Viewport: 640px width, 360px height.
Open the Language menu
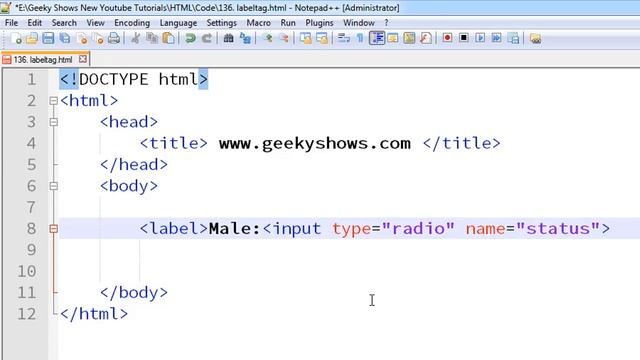[x=178, y=23]
